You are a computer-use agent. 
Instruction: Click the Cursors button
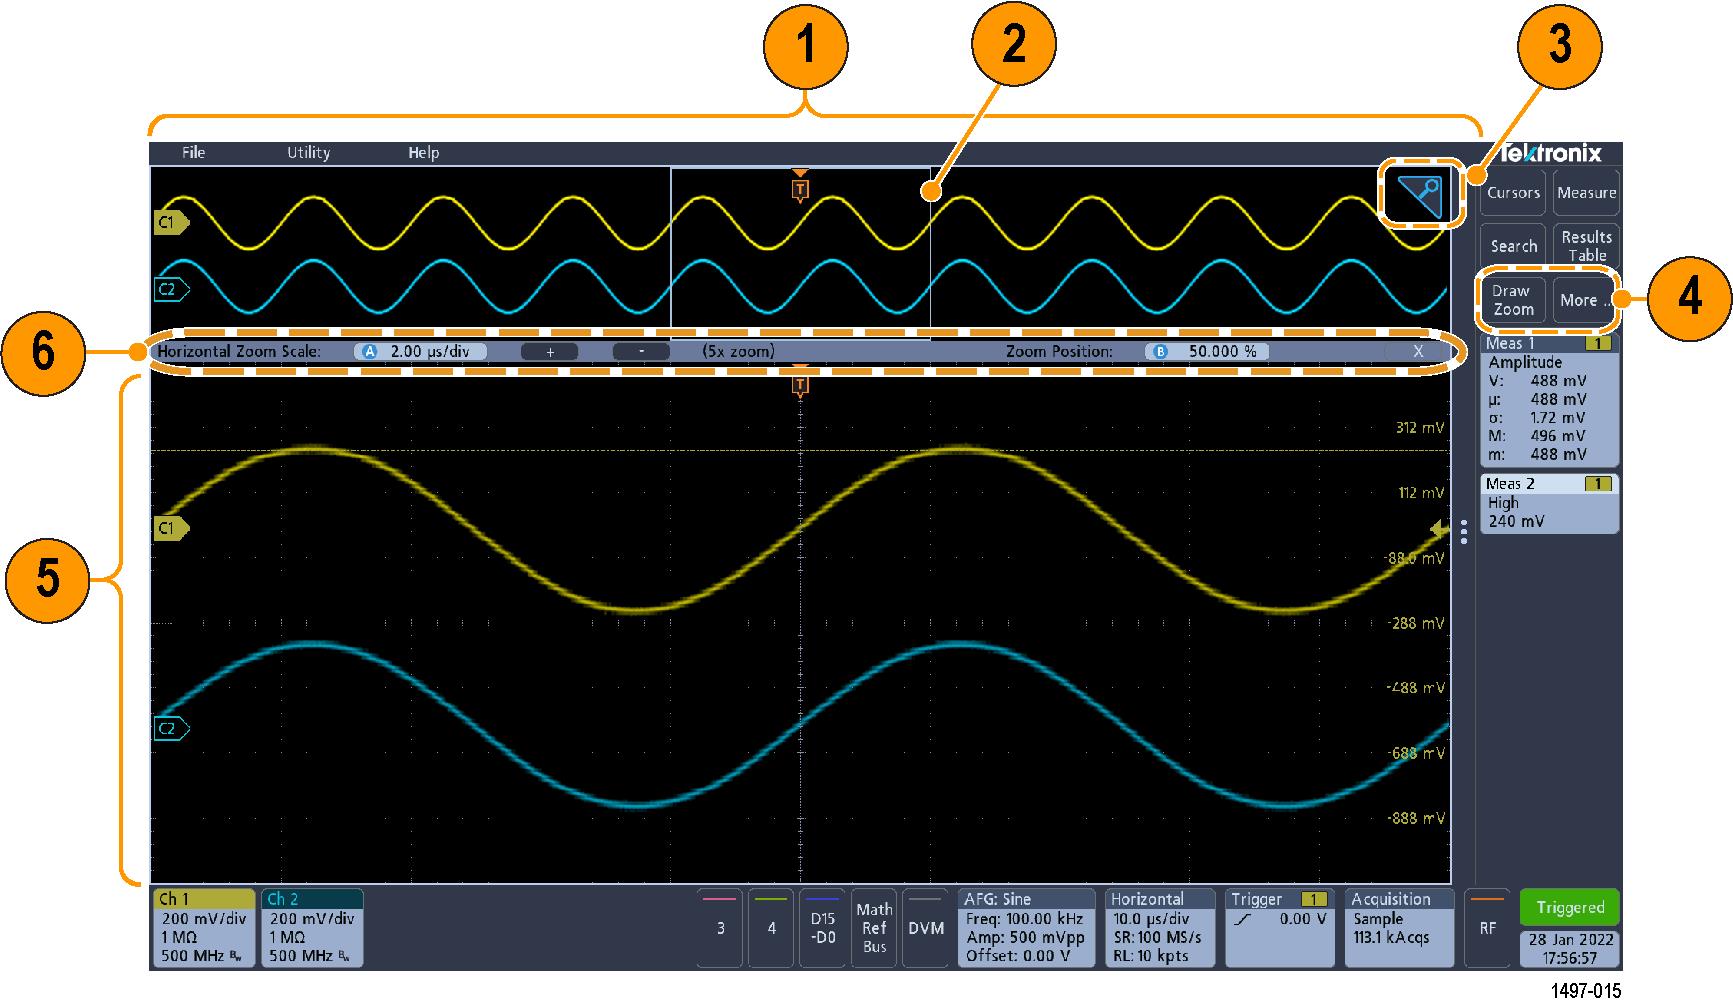(1513, 193)
